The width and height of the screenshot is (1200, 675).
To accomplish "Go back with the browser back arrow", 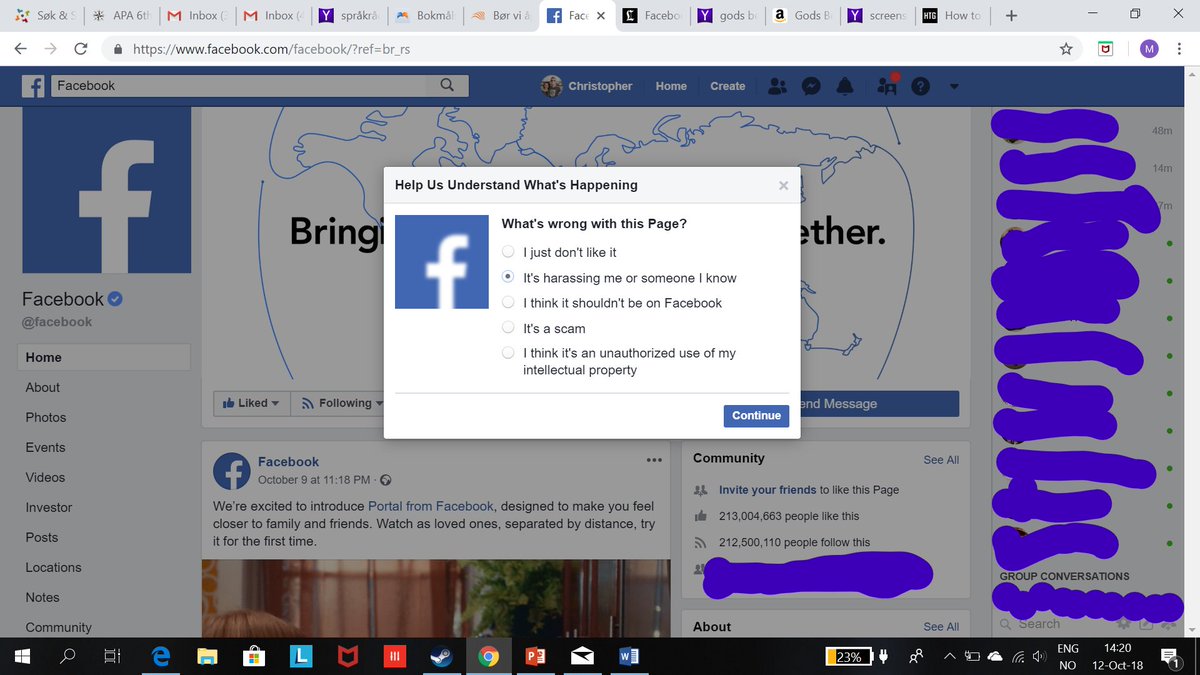I will [x=21, y=48].
